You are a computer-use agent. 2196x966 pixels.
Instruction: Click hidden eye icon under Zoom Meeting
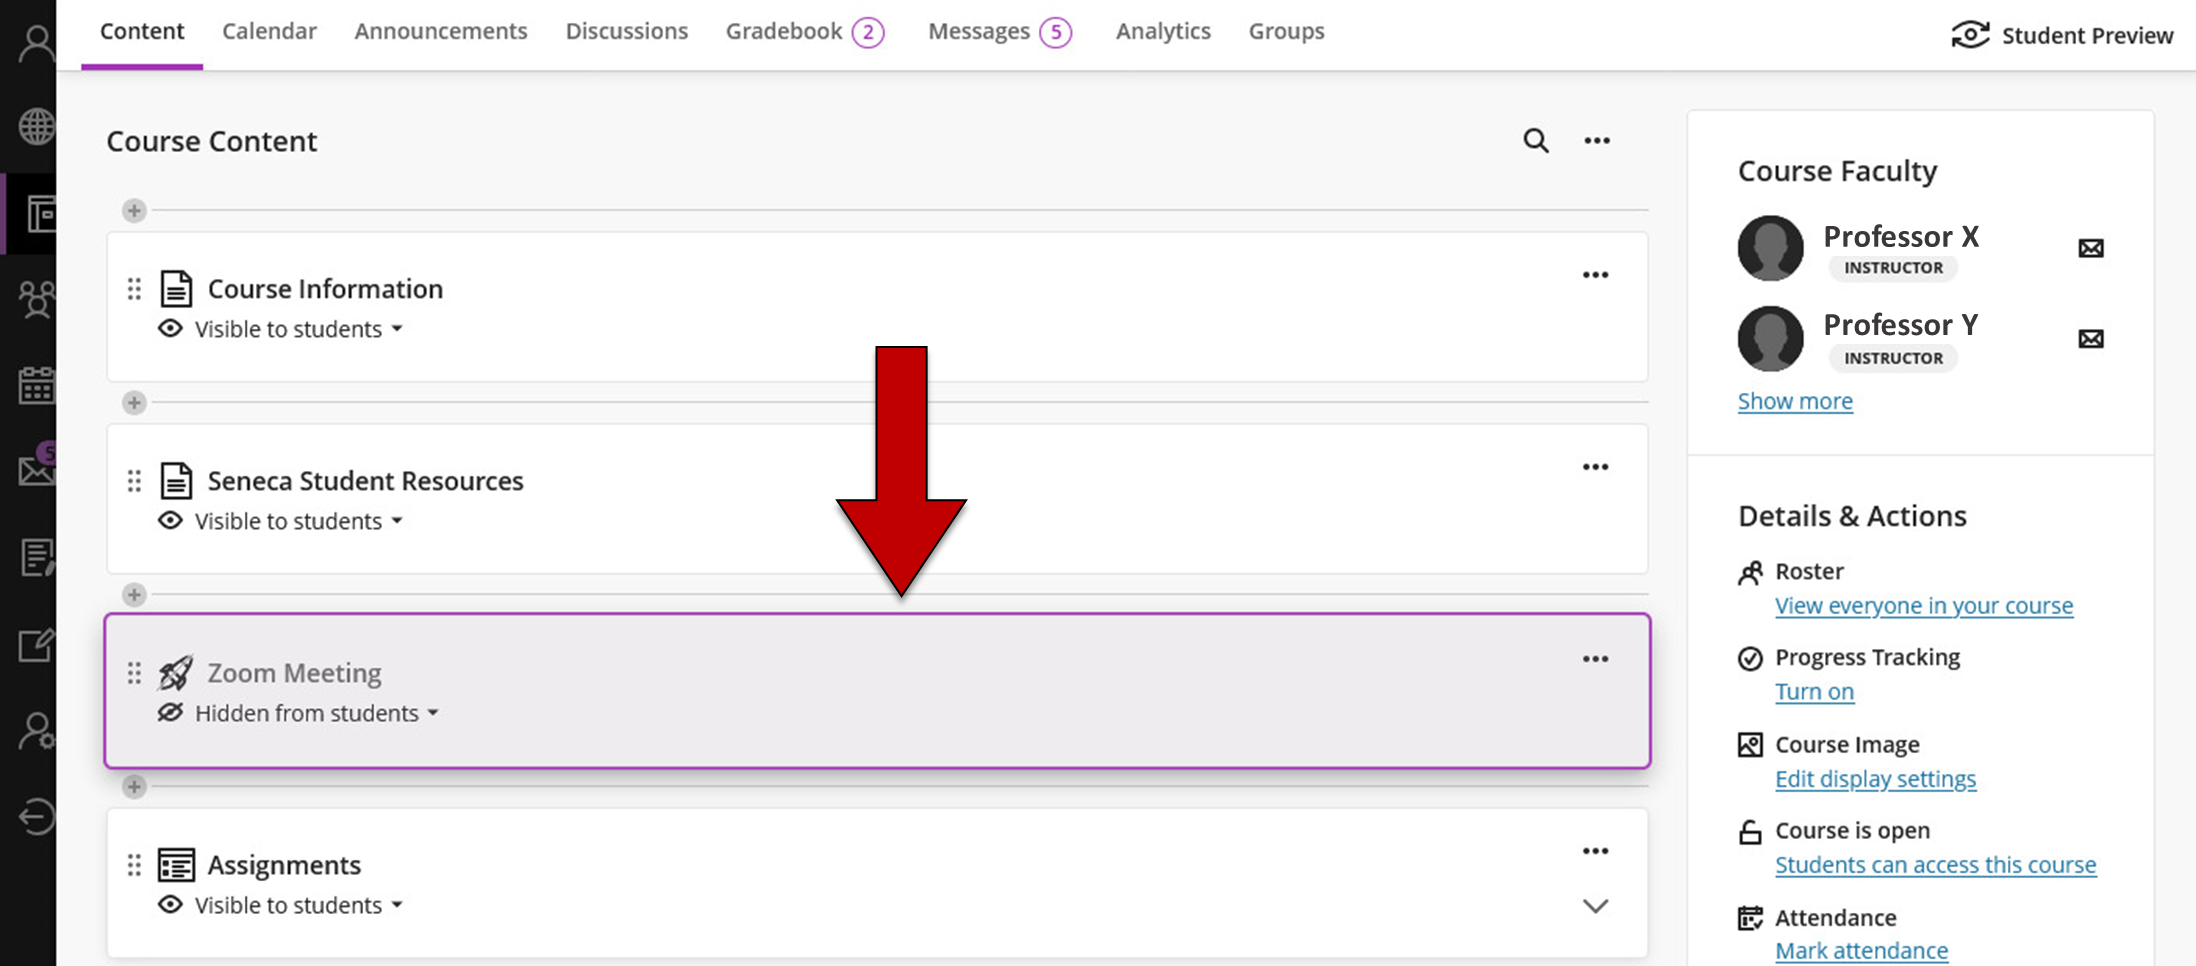click(x=170, y=713)
